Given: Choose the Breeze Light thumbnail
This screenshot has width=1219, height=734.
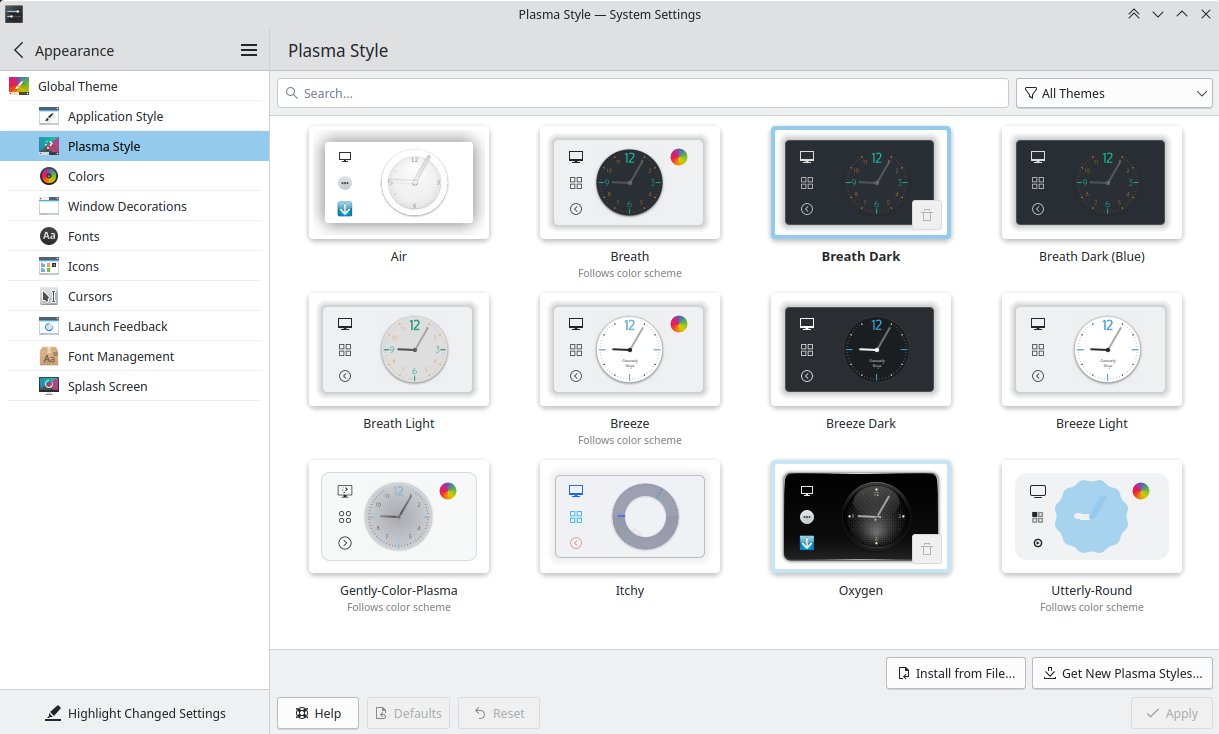Looking at the screenshot, I should pos(1092,350).
